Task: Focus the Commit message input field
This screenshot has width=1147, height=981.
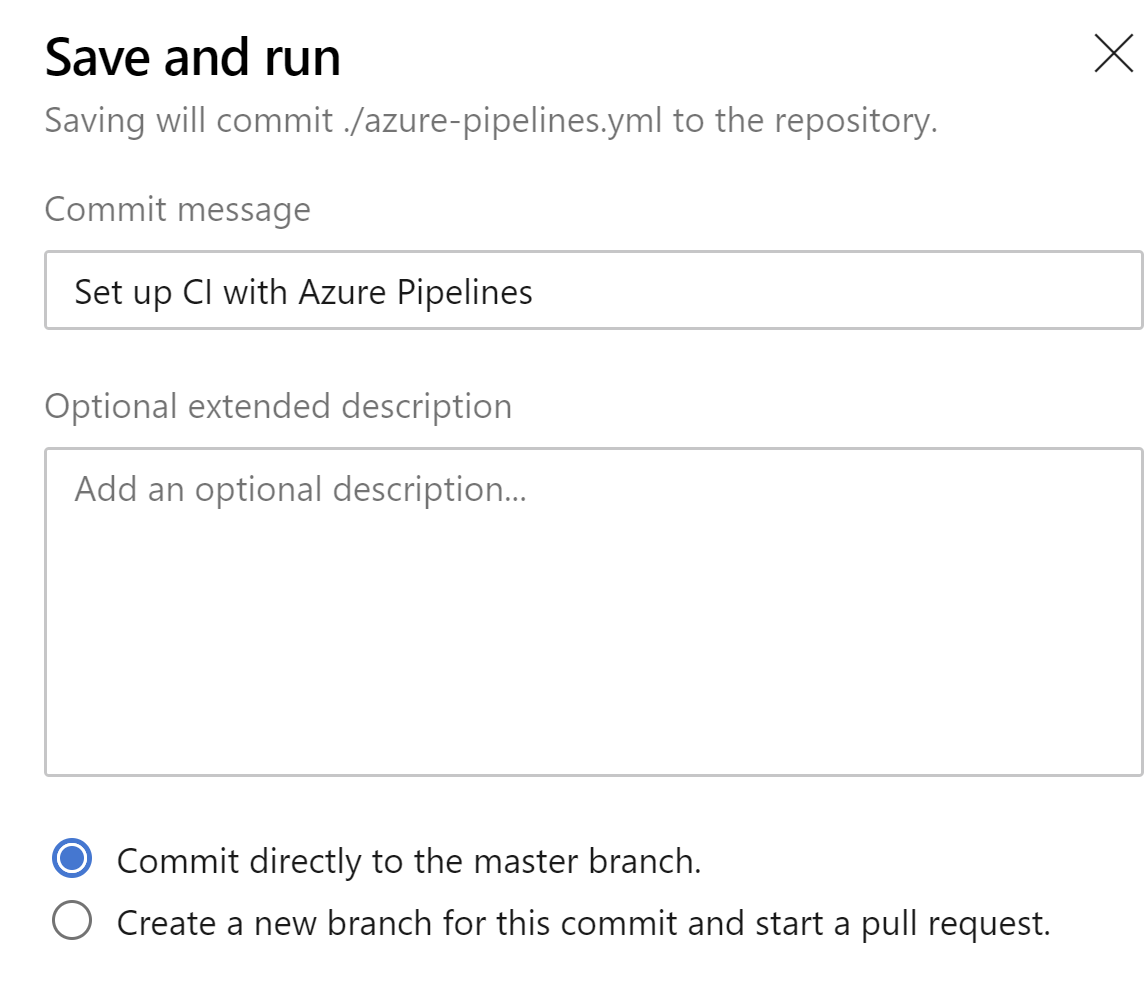Action: (592, 291)
